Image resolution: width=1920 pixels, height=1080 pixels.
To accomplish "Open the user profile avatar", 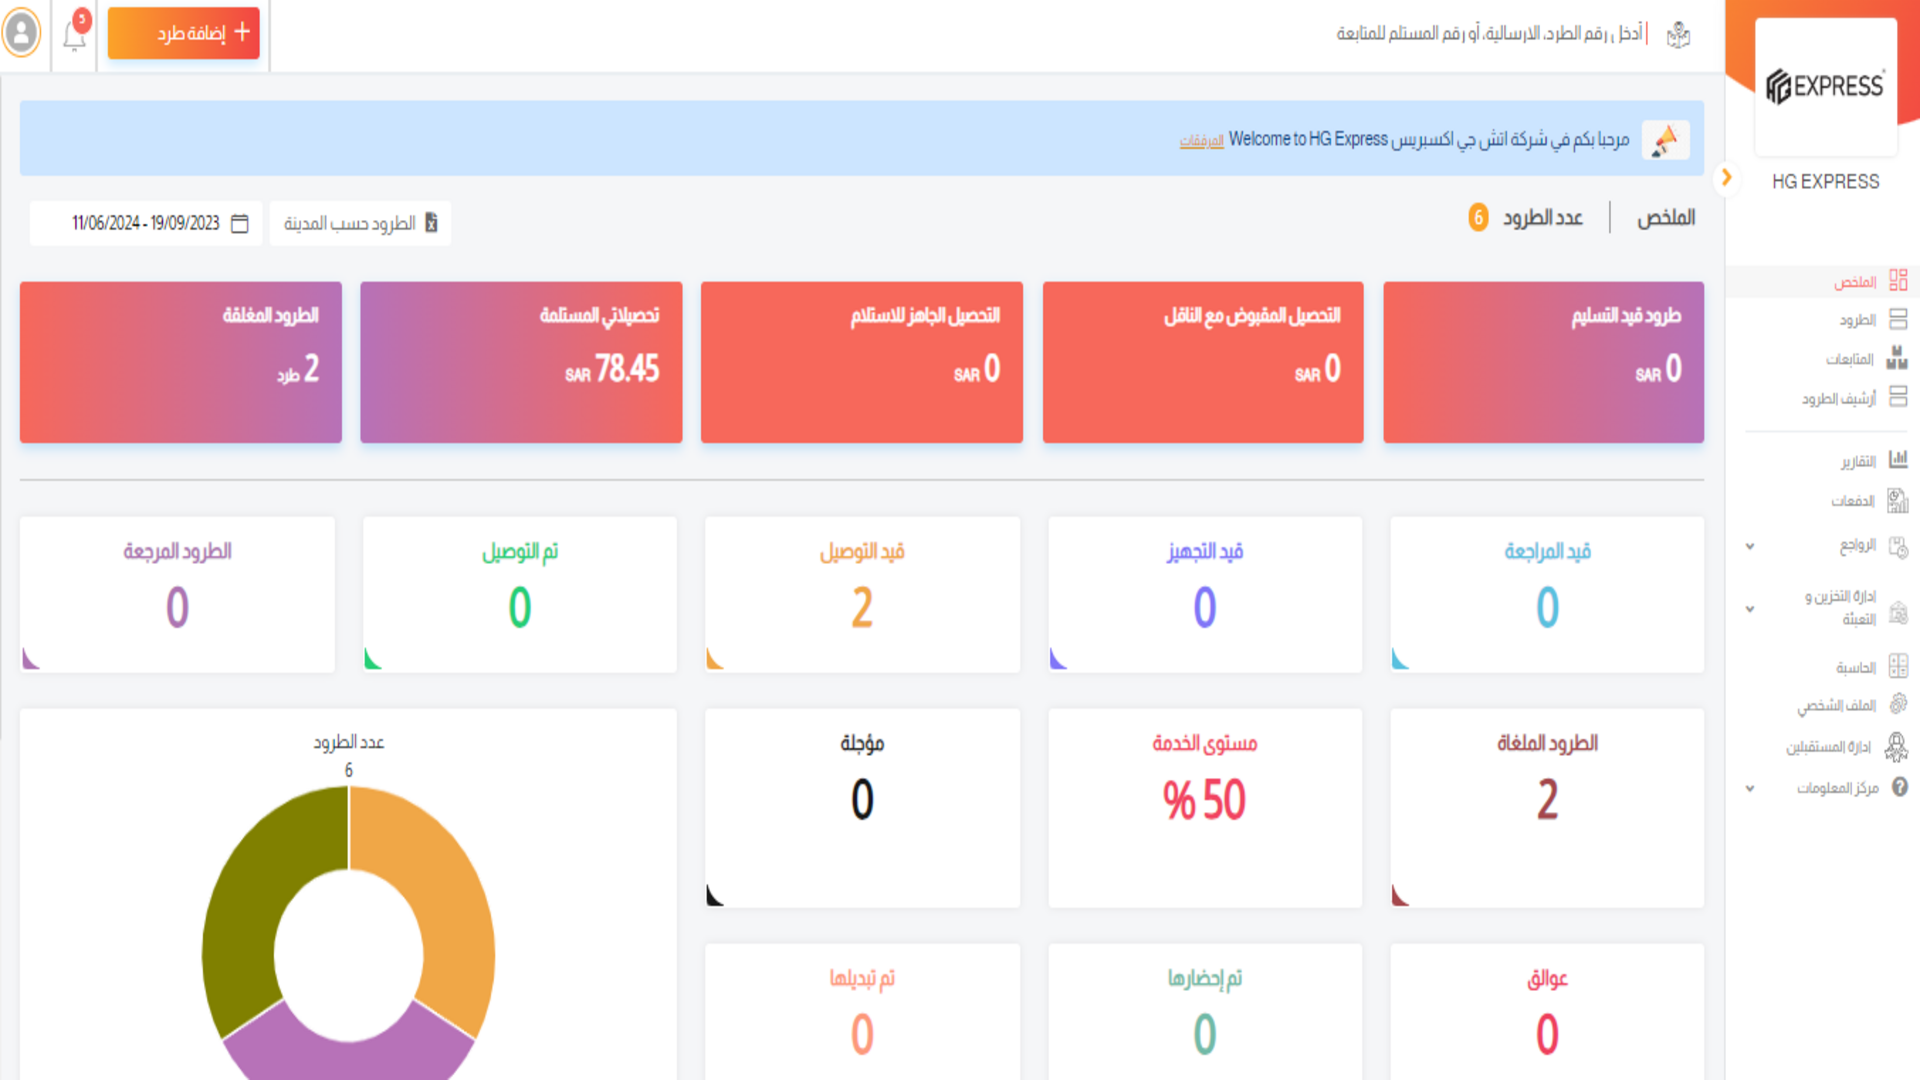I will click(x=22, y=33).
